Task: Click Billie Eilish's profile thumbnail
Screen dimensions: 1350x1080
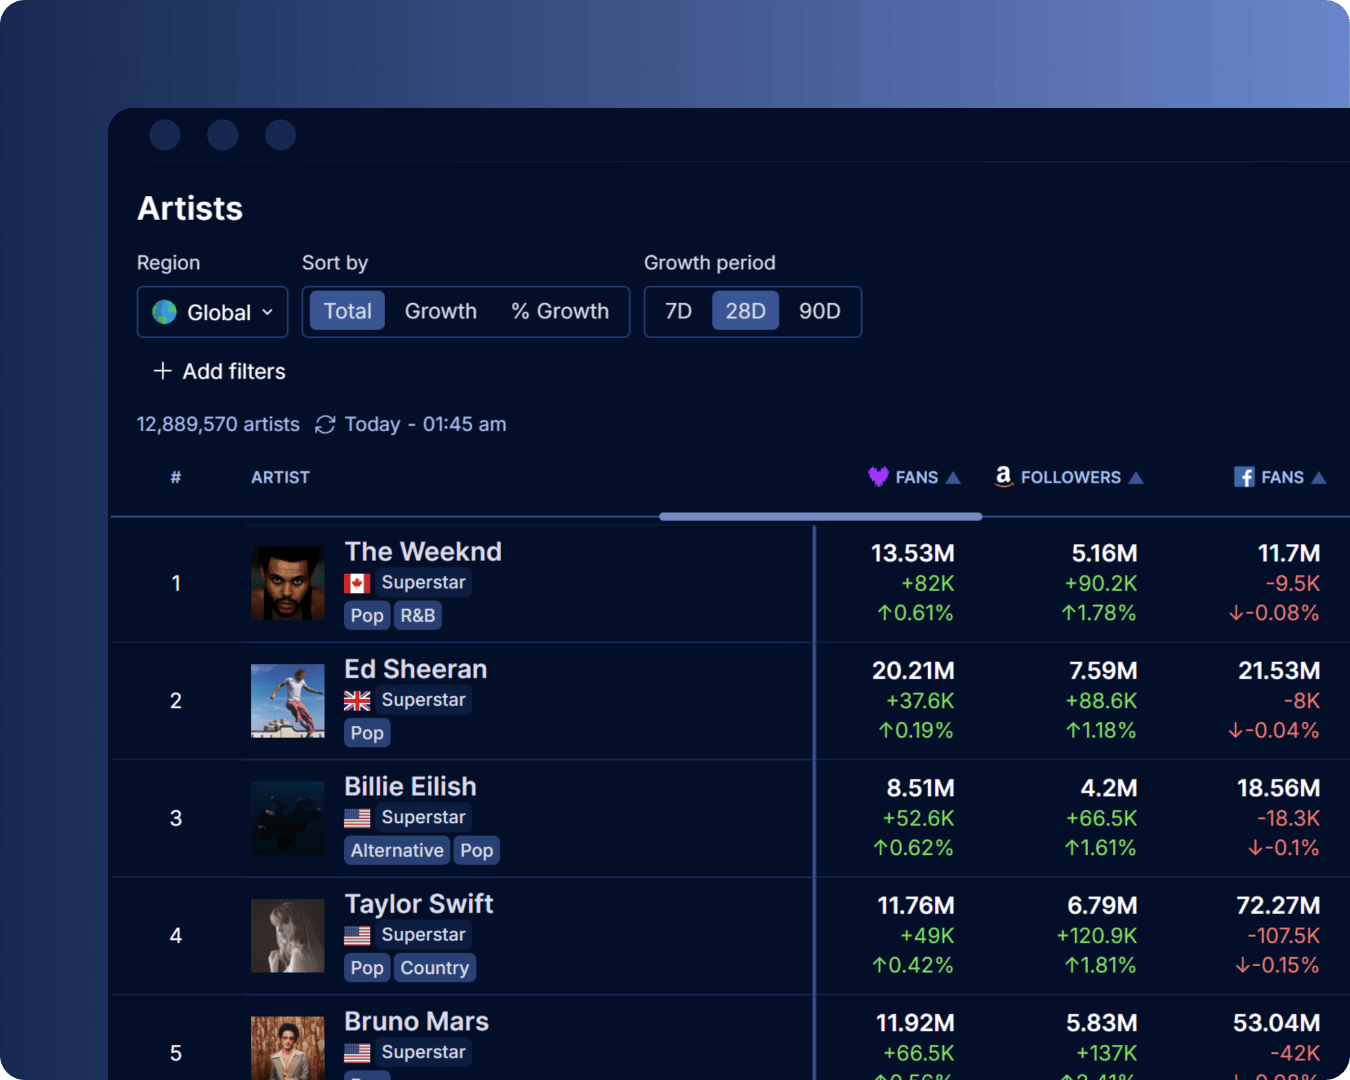Action: pos(287,818)
